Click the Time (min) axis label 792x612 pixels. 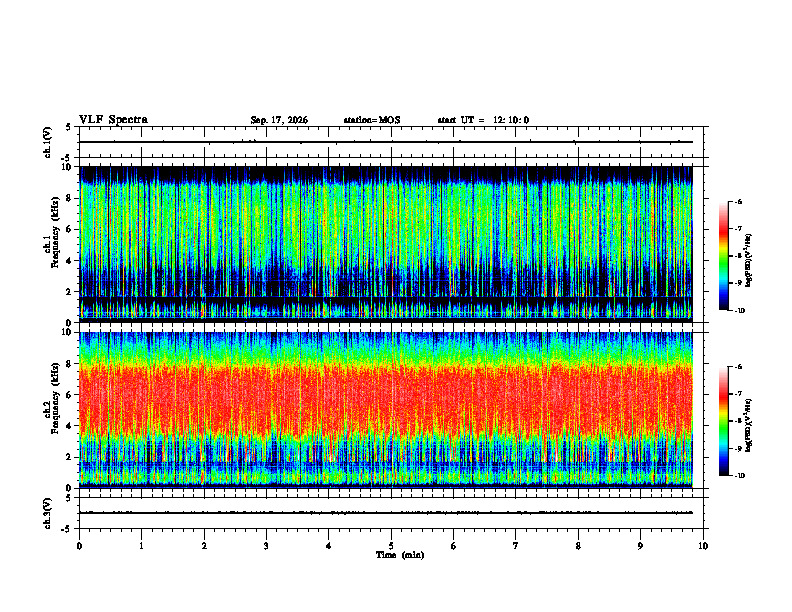point(400,555)
